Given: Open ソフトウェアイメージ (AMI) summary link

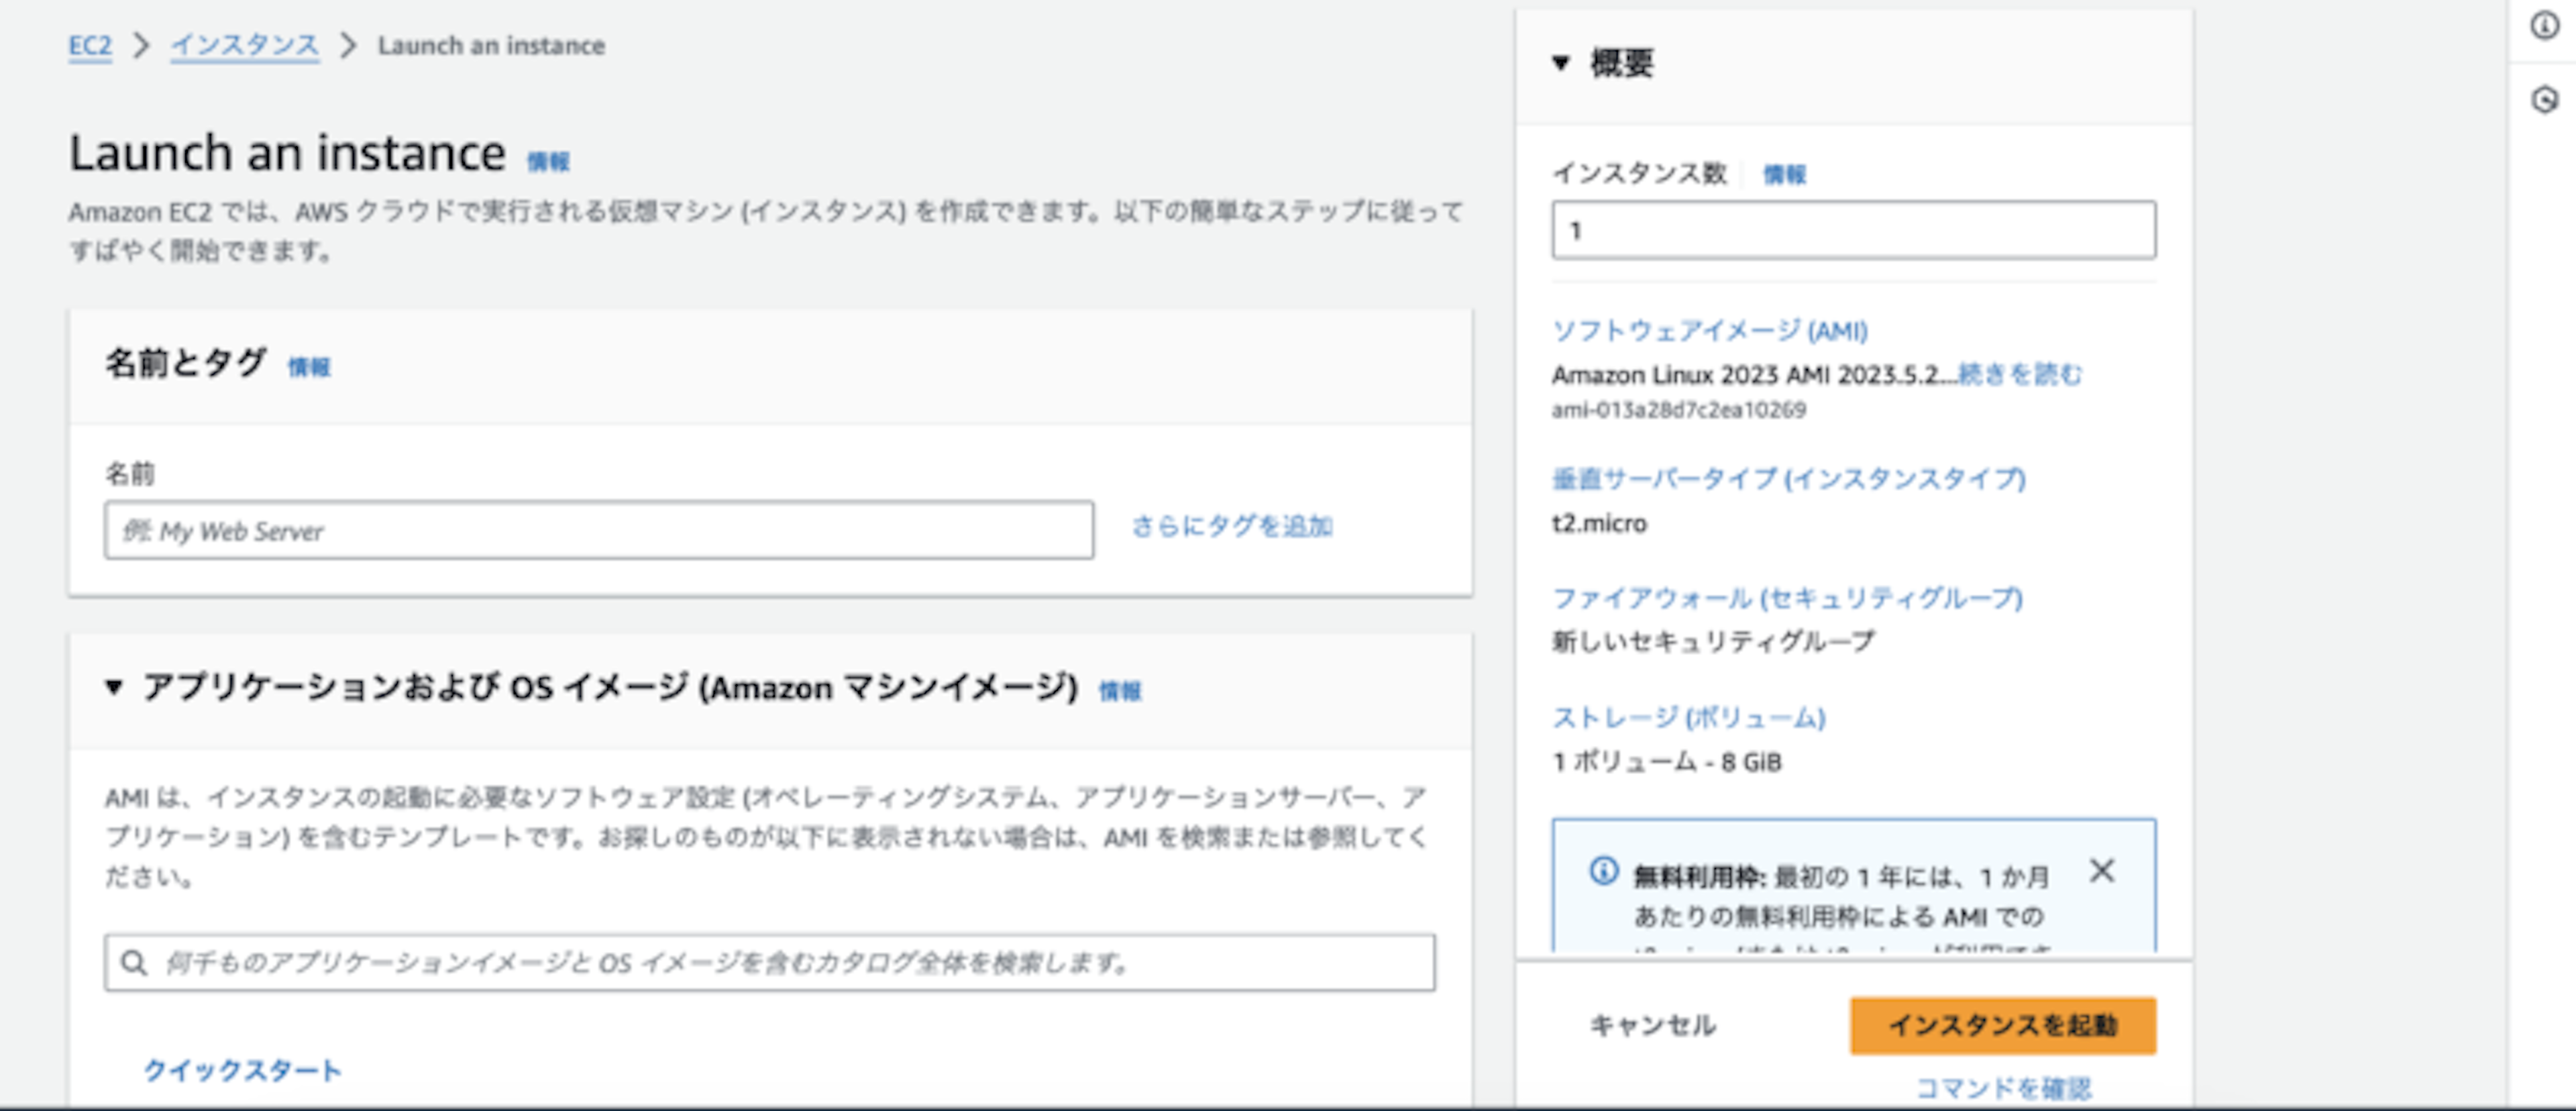Looking at the screenshot, I should [1710, 331].
